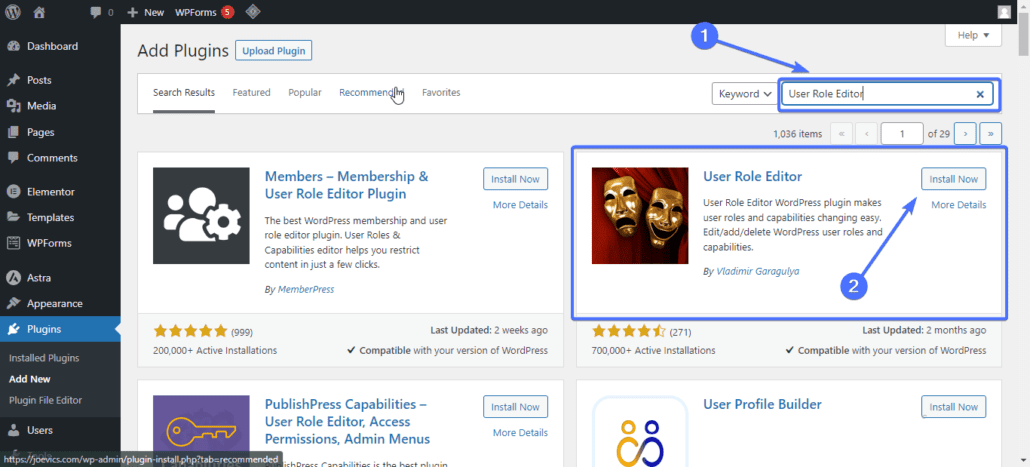1030x467 pixels.
Task: Install Members Membership plugin
Action: pyautogui.click(x=516, y=179)
